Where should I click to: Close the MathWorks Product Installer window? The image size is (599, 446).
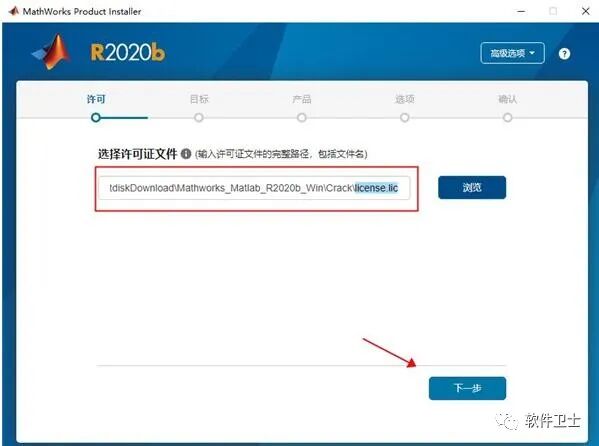(586, 11)
